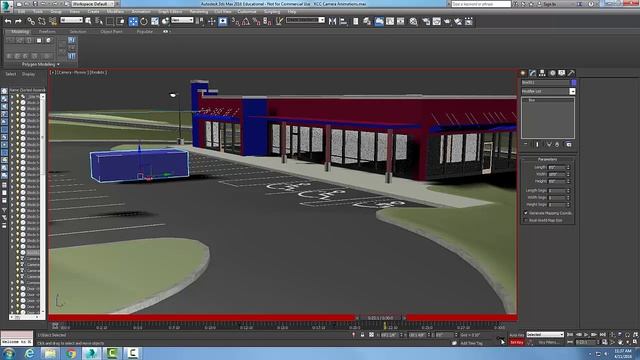Click the search keyword input field
Viewport: 640px width, 360px height.
[481, 4]
